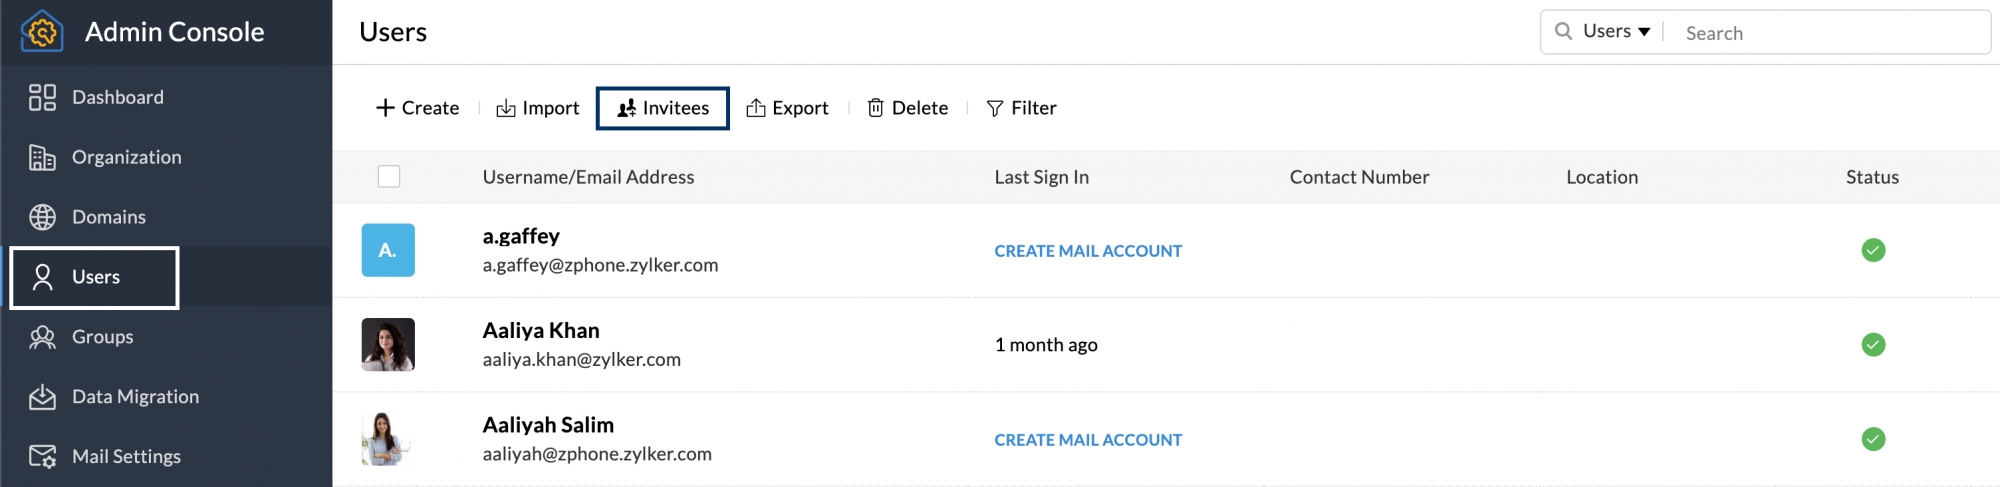Click the Dashboard grid icon
Image resolution: width=2000 pixels, height=487 pixels.
click(42, 97)
